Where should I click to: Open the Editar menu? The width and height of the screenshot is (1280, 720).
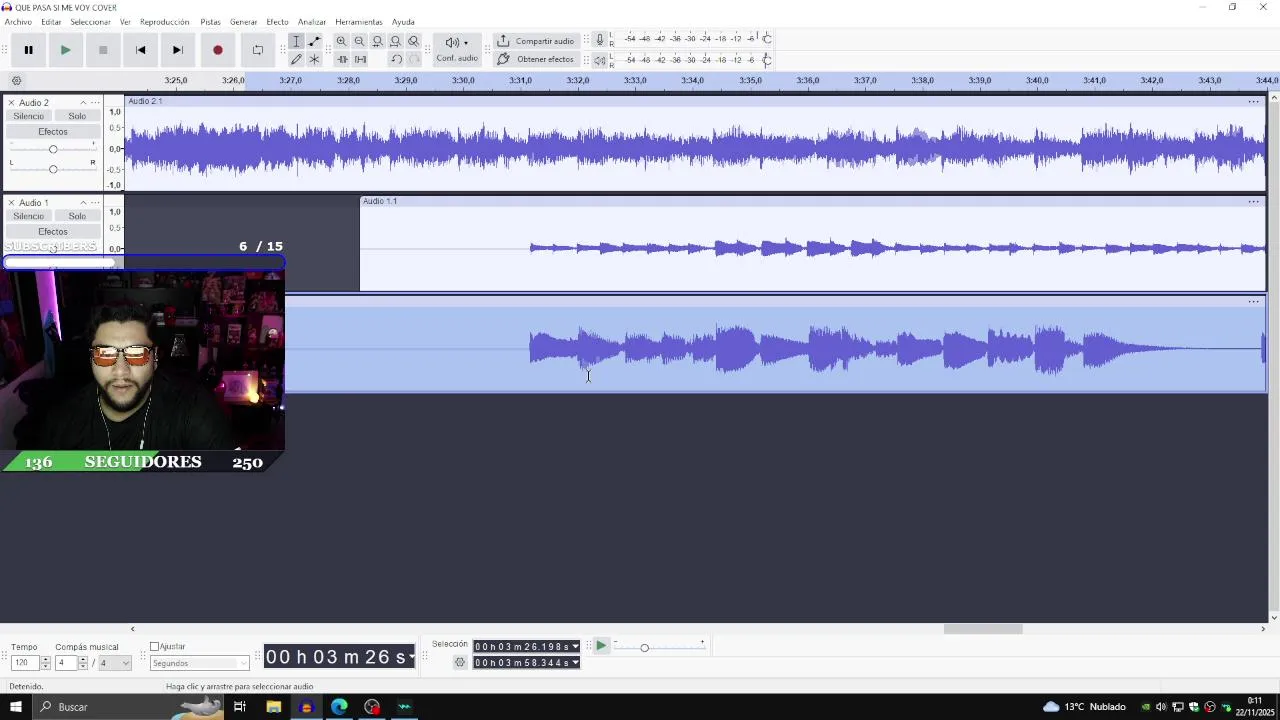click(51, 22)
